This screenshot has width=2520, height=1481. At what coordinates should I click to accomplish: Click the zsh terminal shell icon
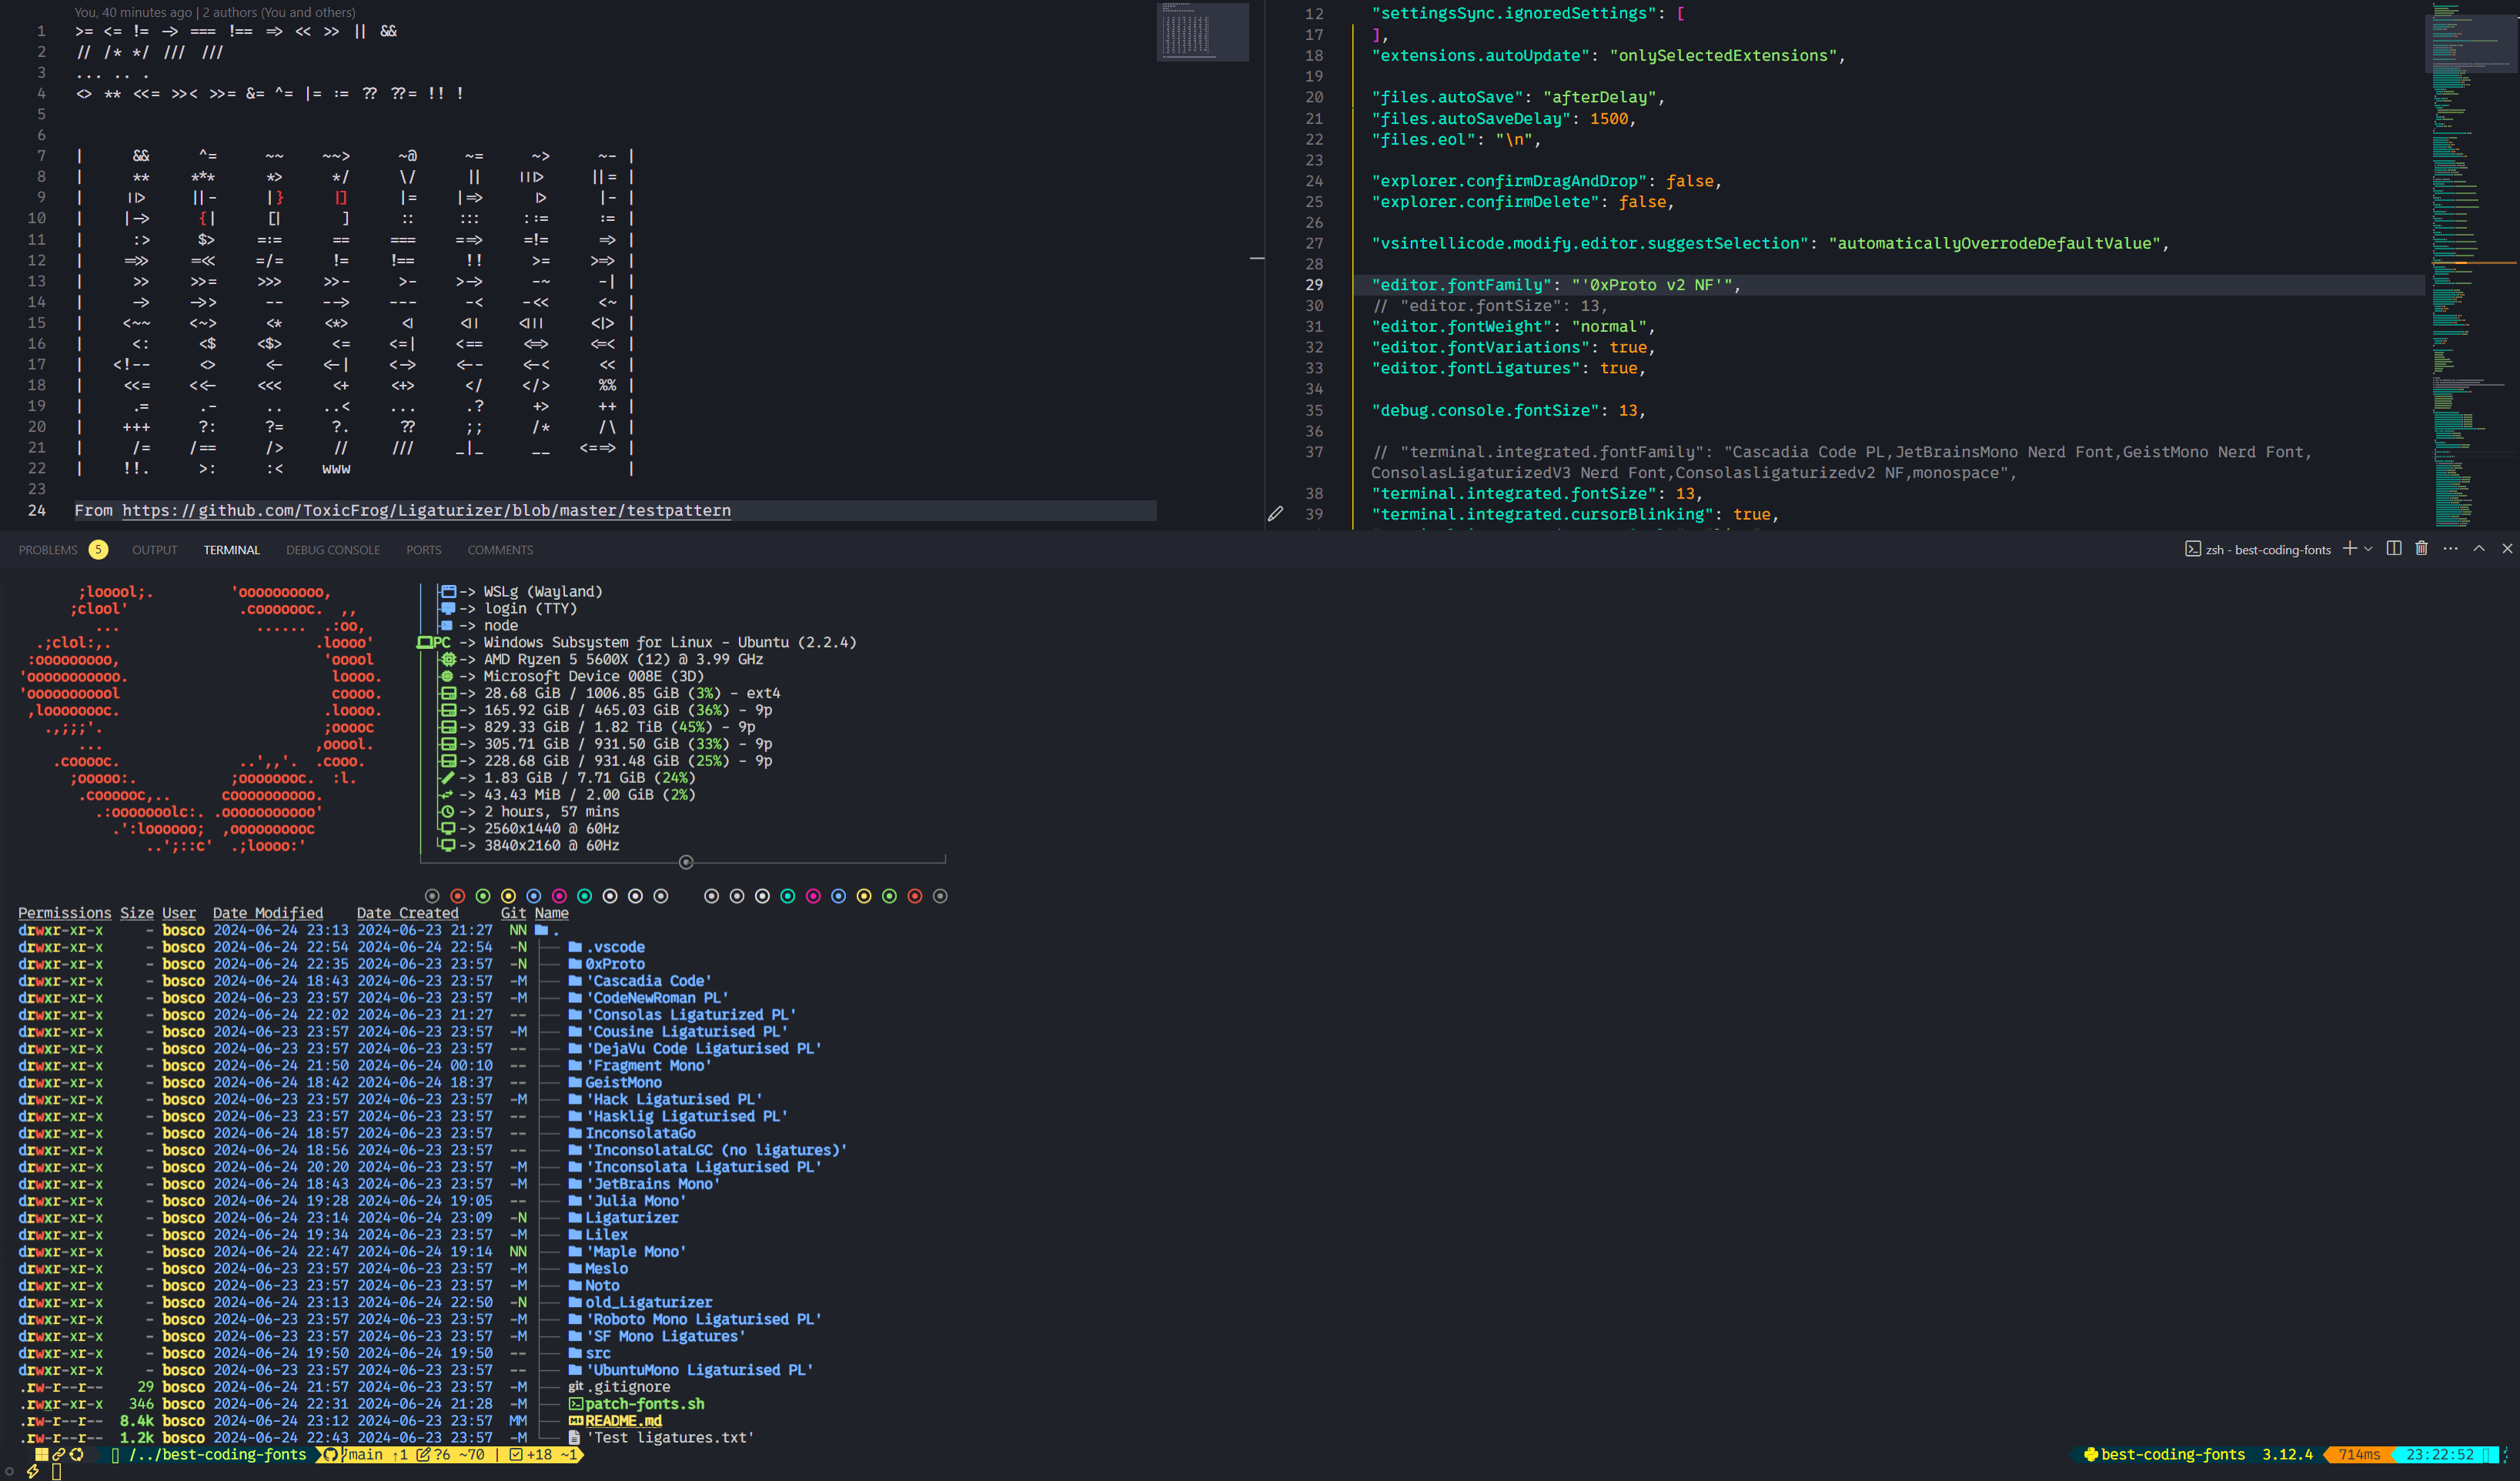tap(2192, 549)
